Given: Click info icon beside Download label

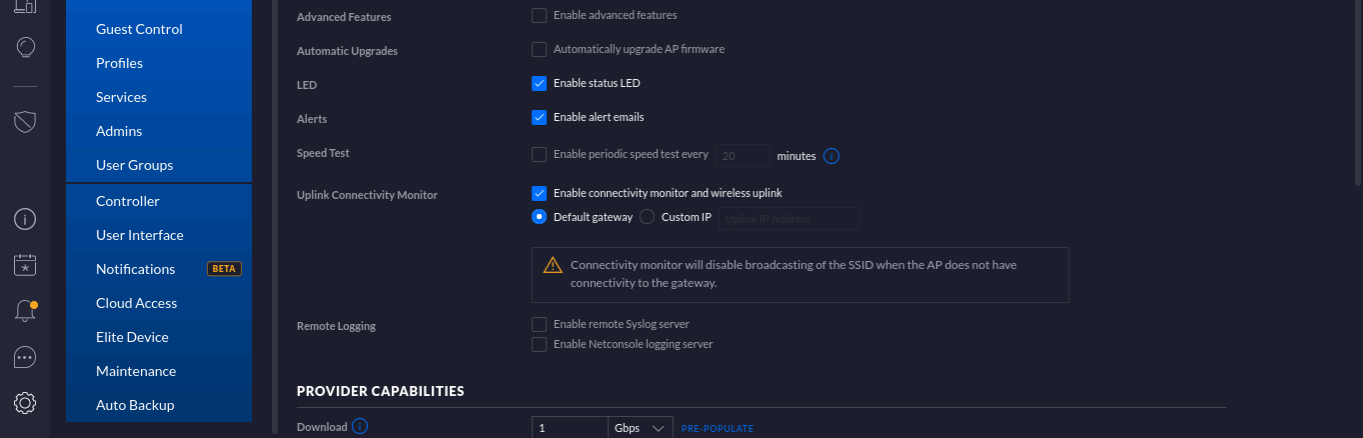Looking at the screenshot, I should (360, 427).
